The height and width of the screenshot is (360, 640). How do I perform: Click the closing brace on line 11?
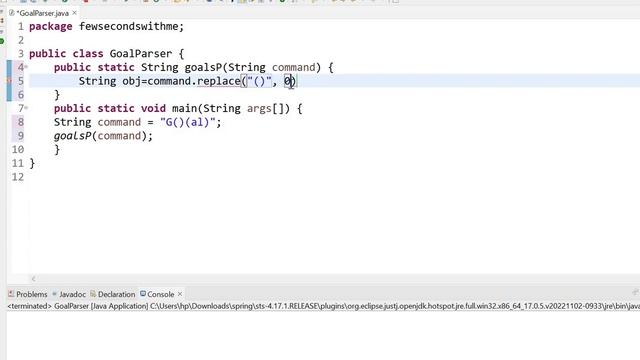pos(32,163)
